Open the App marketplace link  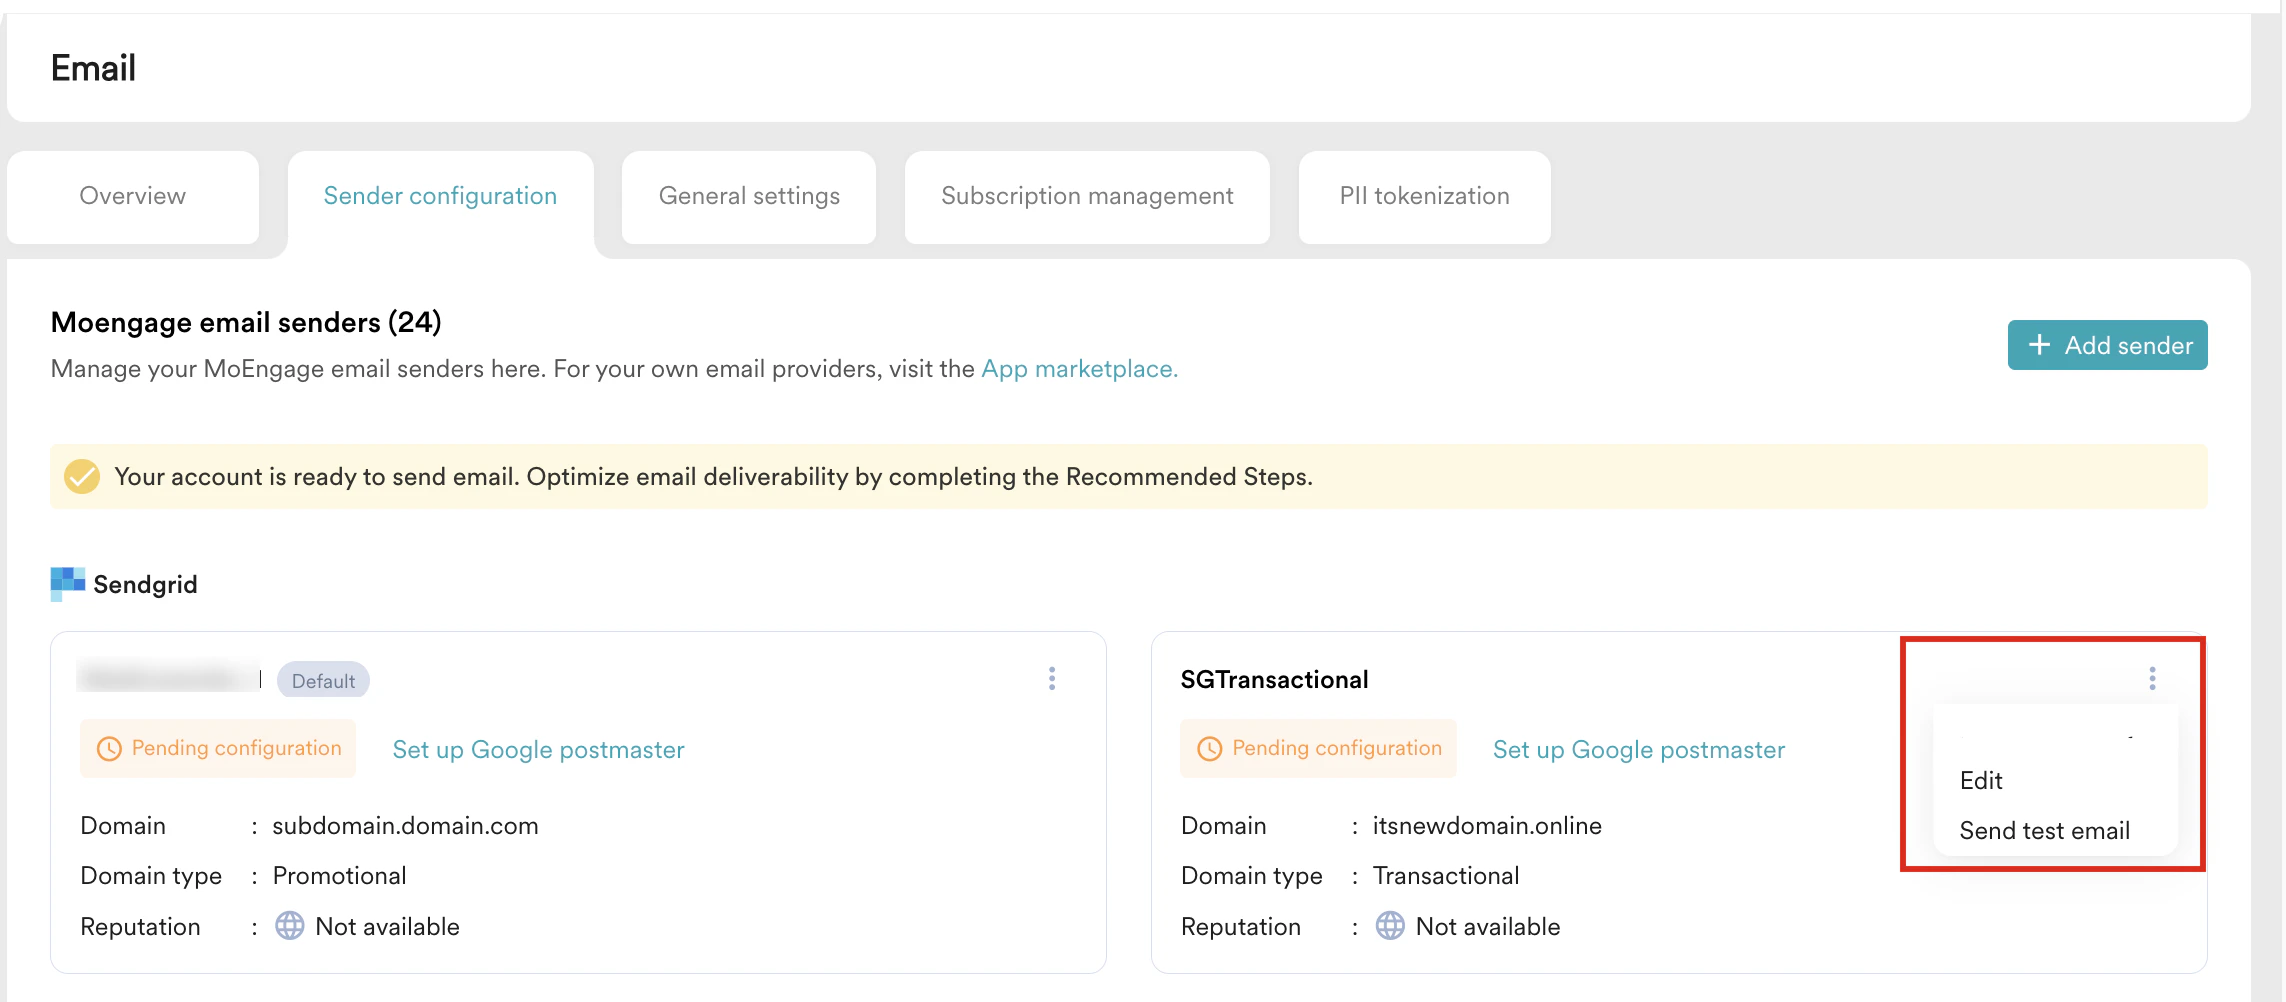tap(1079, 369)
